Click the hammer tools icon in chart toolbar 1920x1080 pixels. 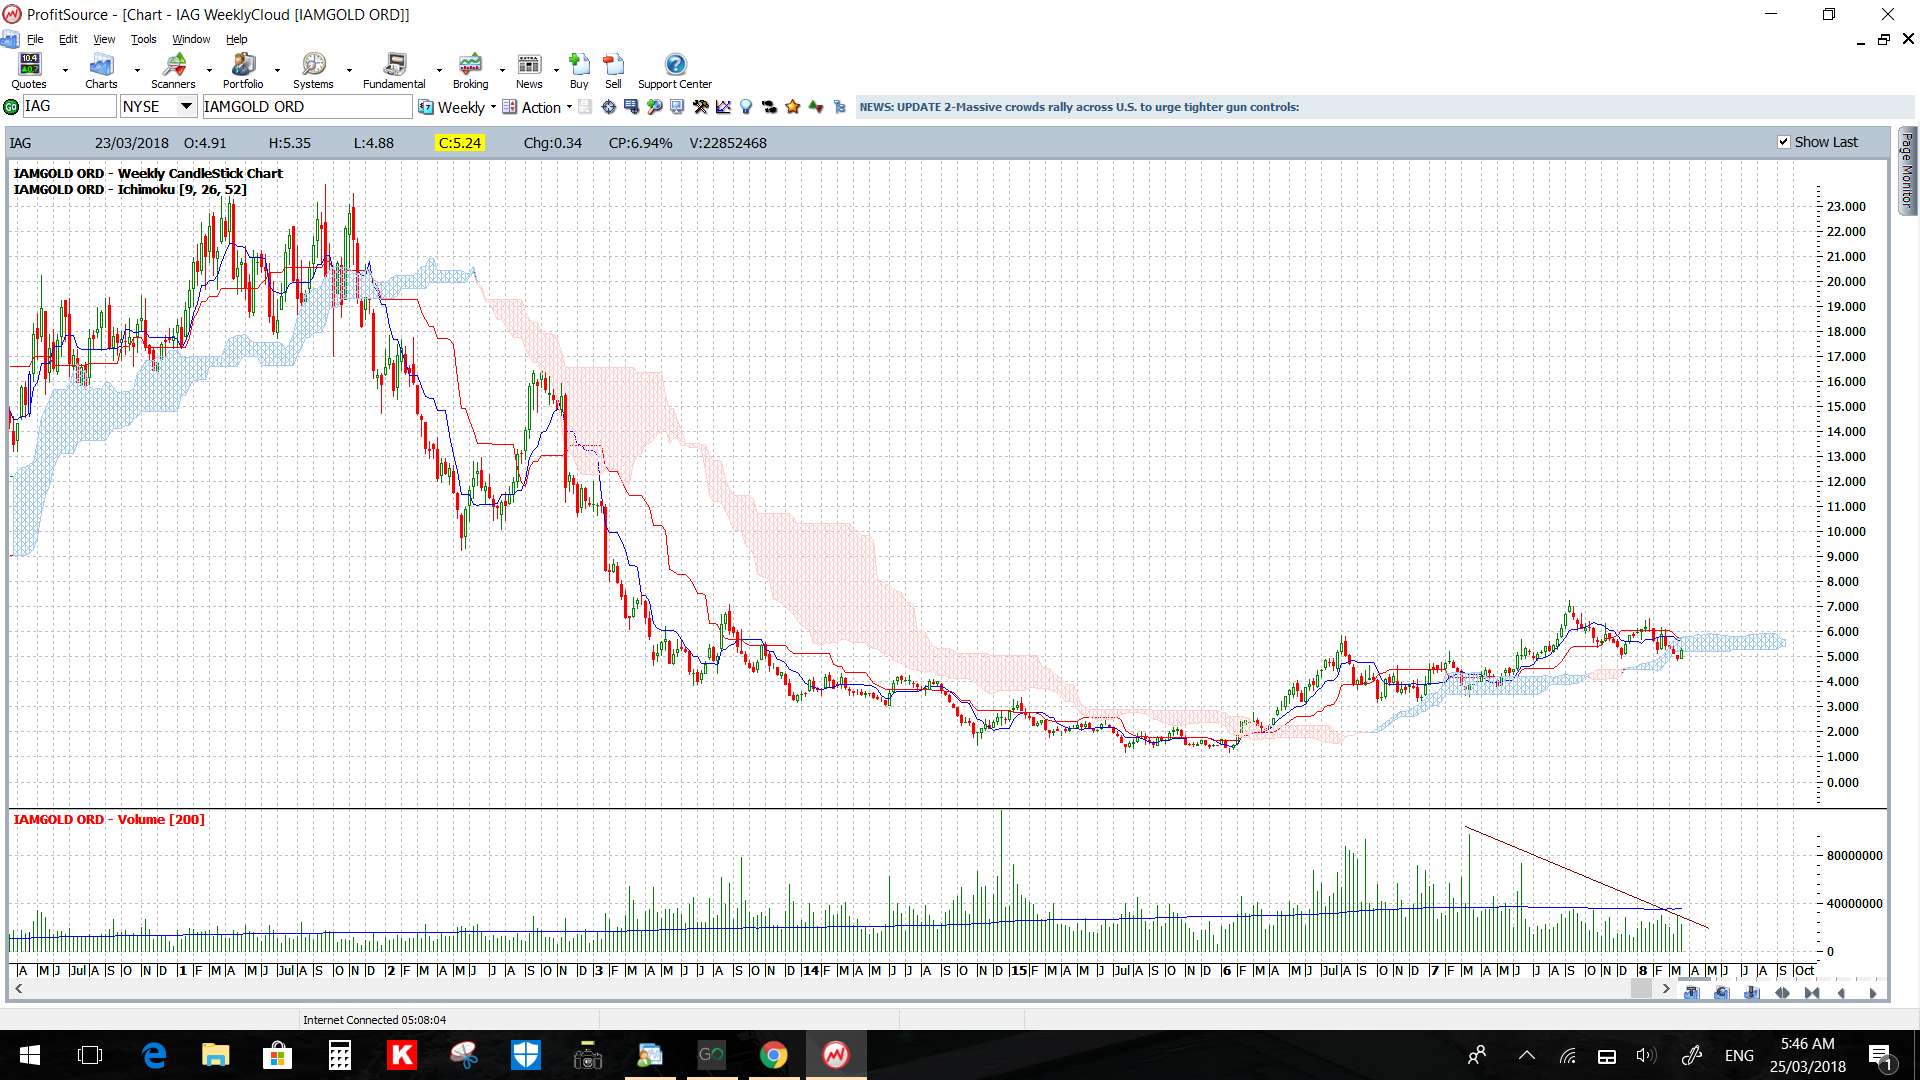tap(700, 107)
